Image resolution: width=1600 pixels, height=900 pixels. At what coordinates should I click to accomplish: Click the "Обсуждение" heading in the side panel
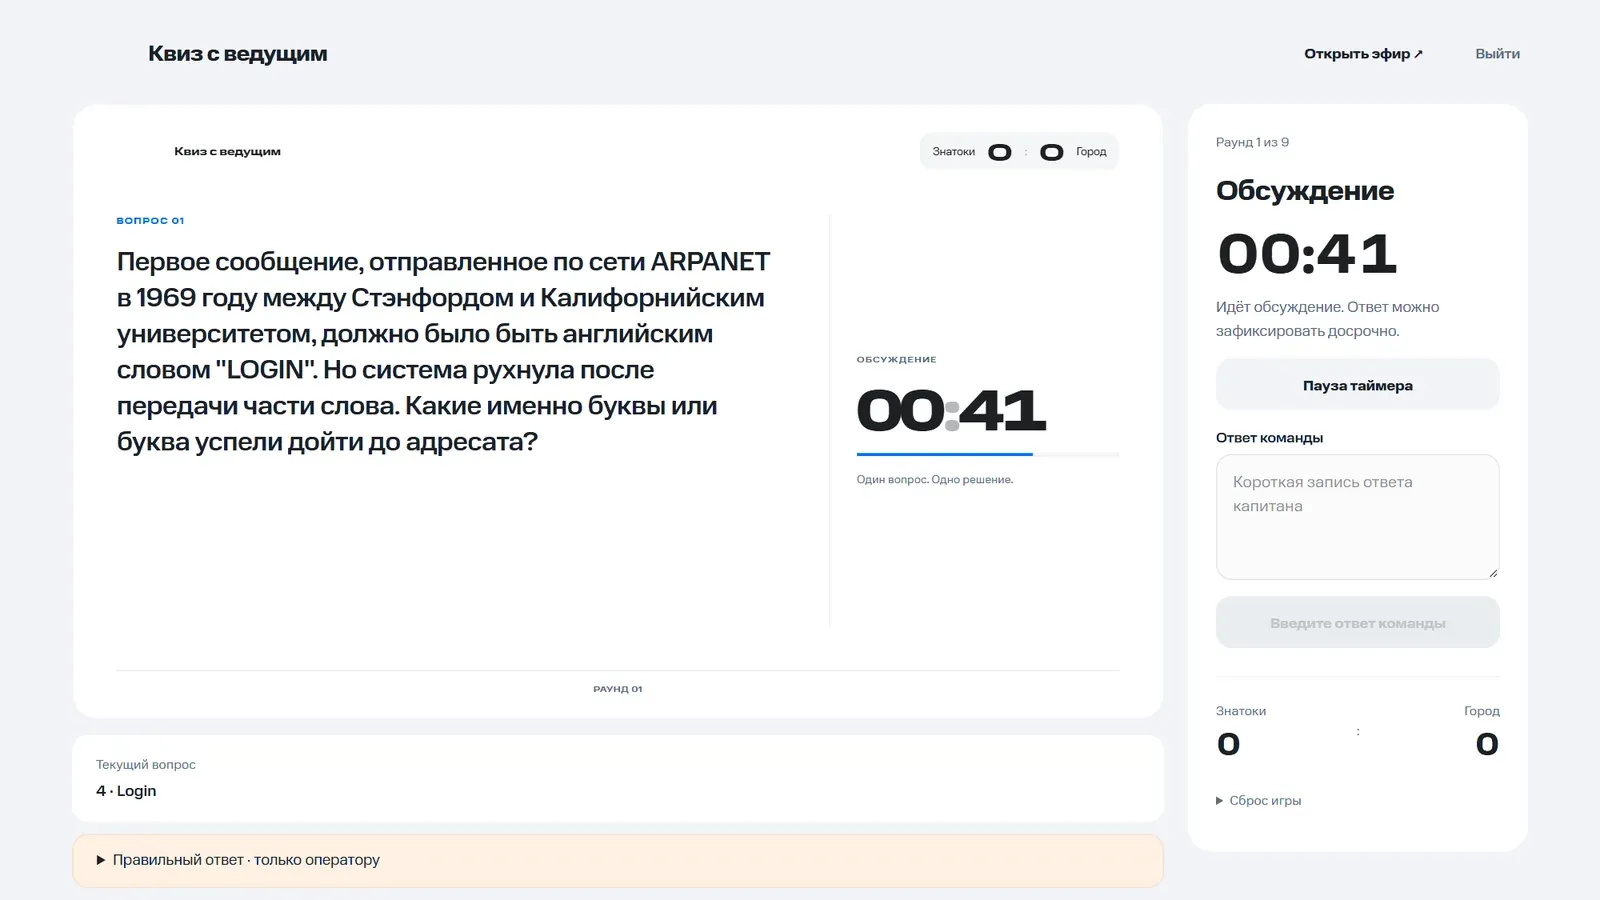pos(1305,191)
